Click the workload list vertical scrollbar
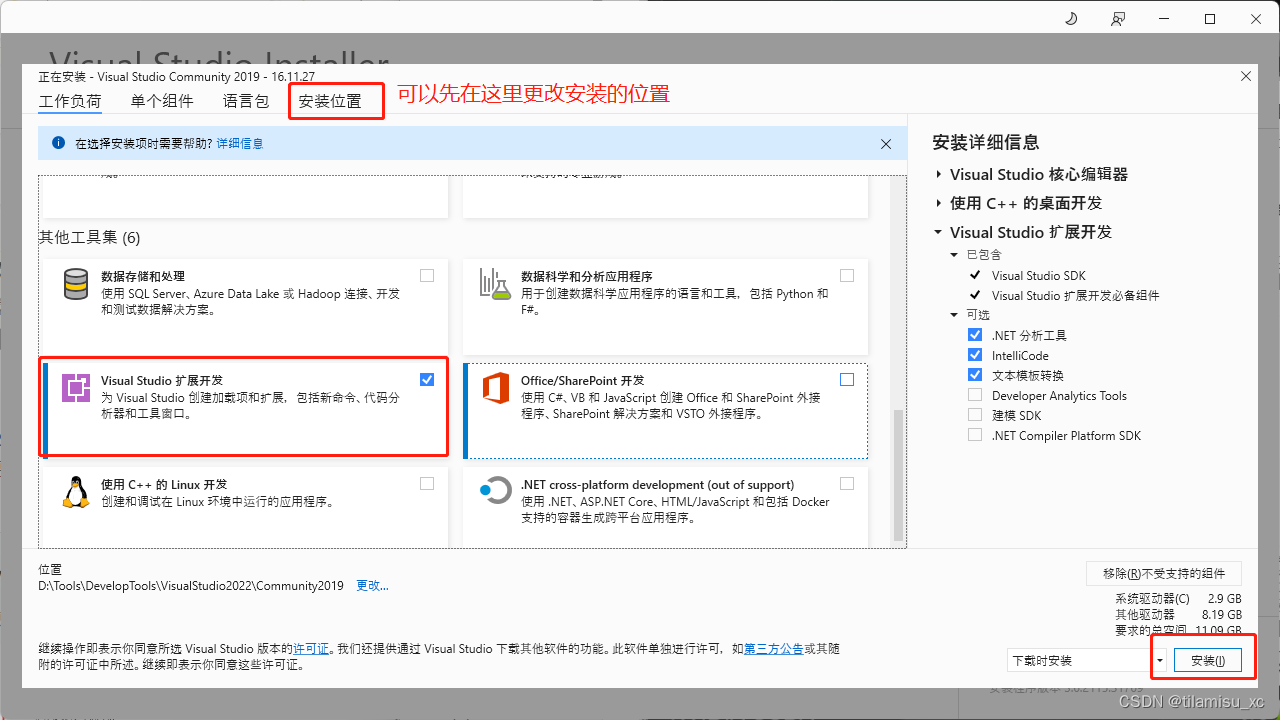This screenshot has height=720, width=1280. pos(898,475)
